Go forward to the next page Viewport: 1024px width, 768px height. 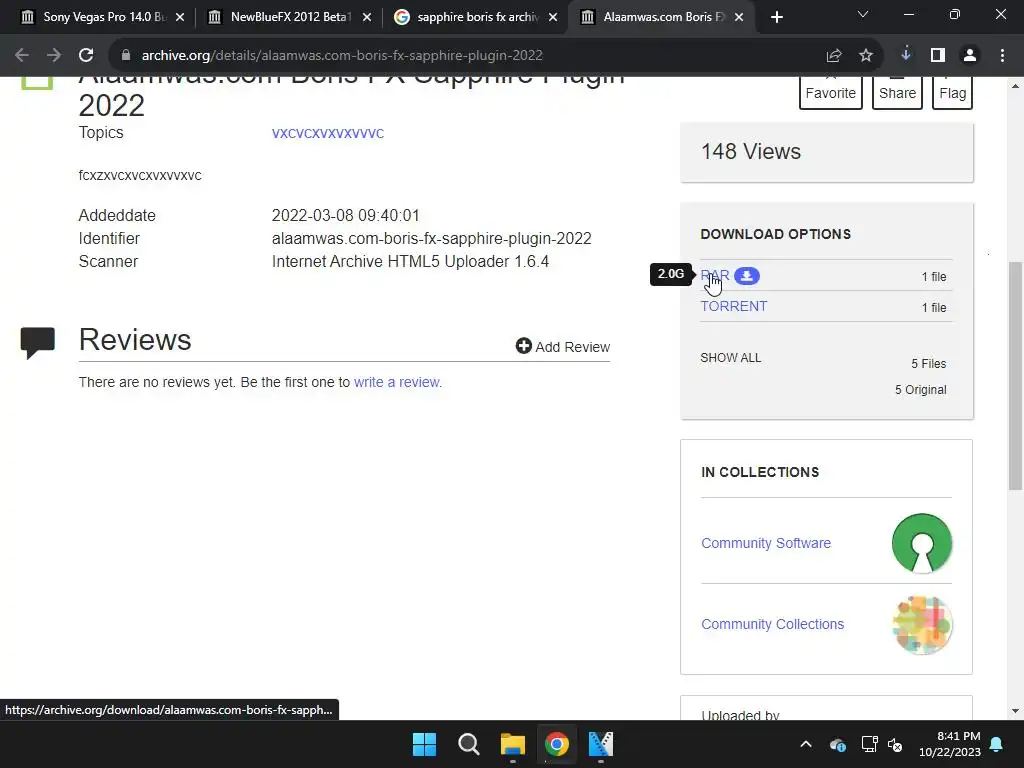pos(54,56)
